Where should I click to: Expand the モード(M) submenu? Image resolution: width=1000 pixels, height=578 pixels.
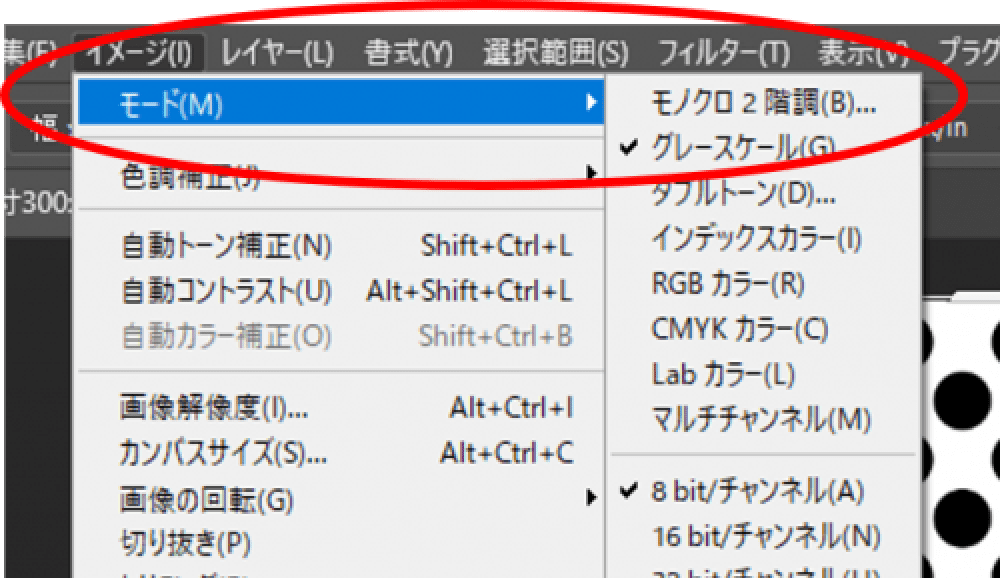pos(341,102)
